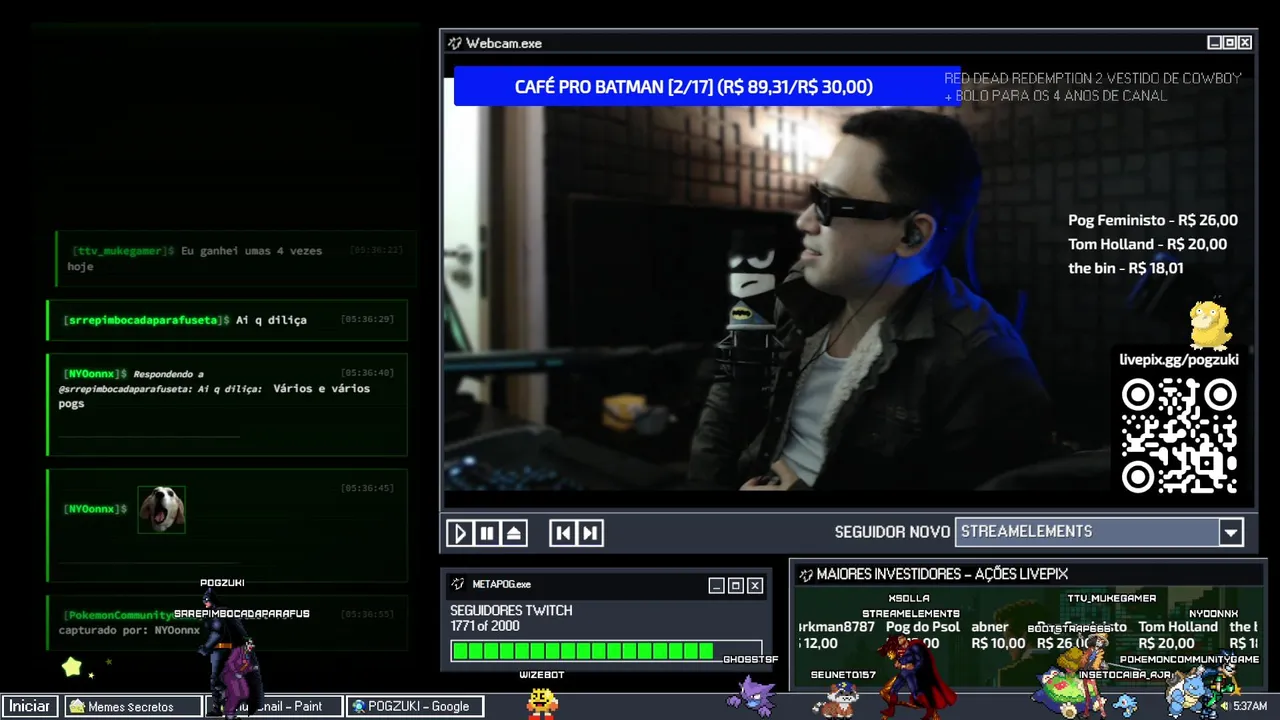1280x720 pixels.
Task: Close the METAPOG.exe window
Action: 755,586
